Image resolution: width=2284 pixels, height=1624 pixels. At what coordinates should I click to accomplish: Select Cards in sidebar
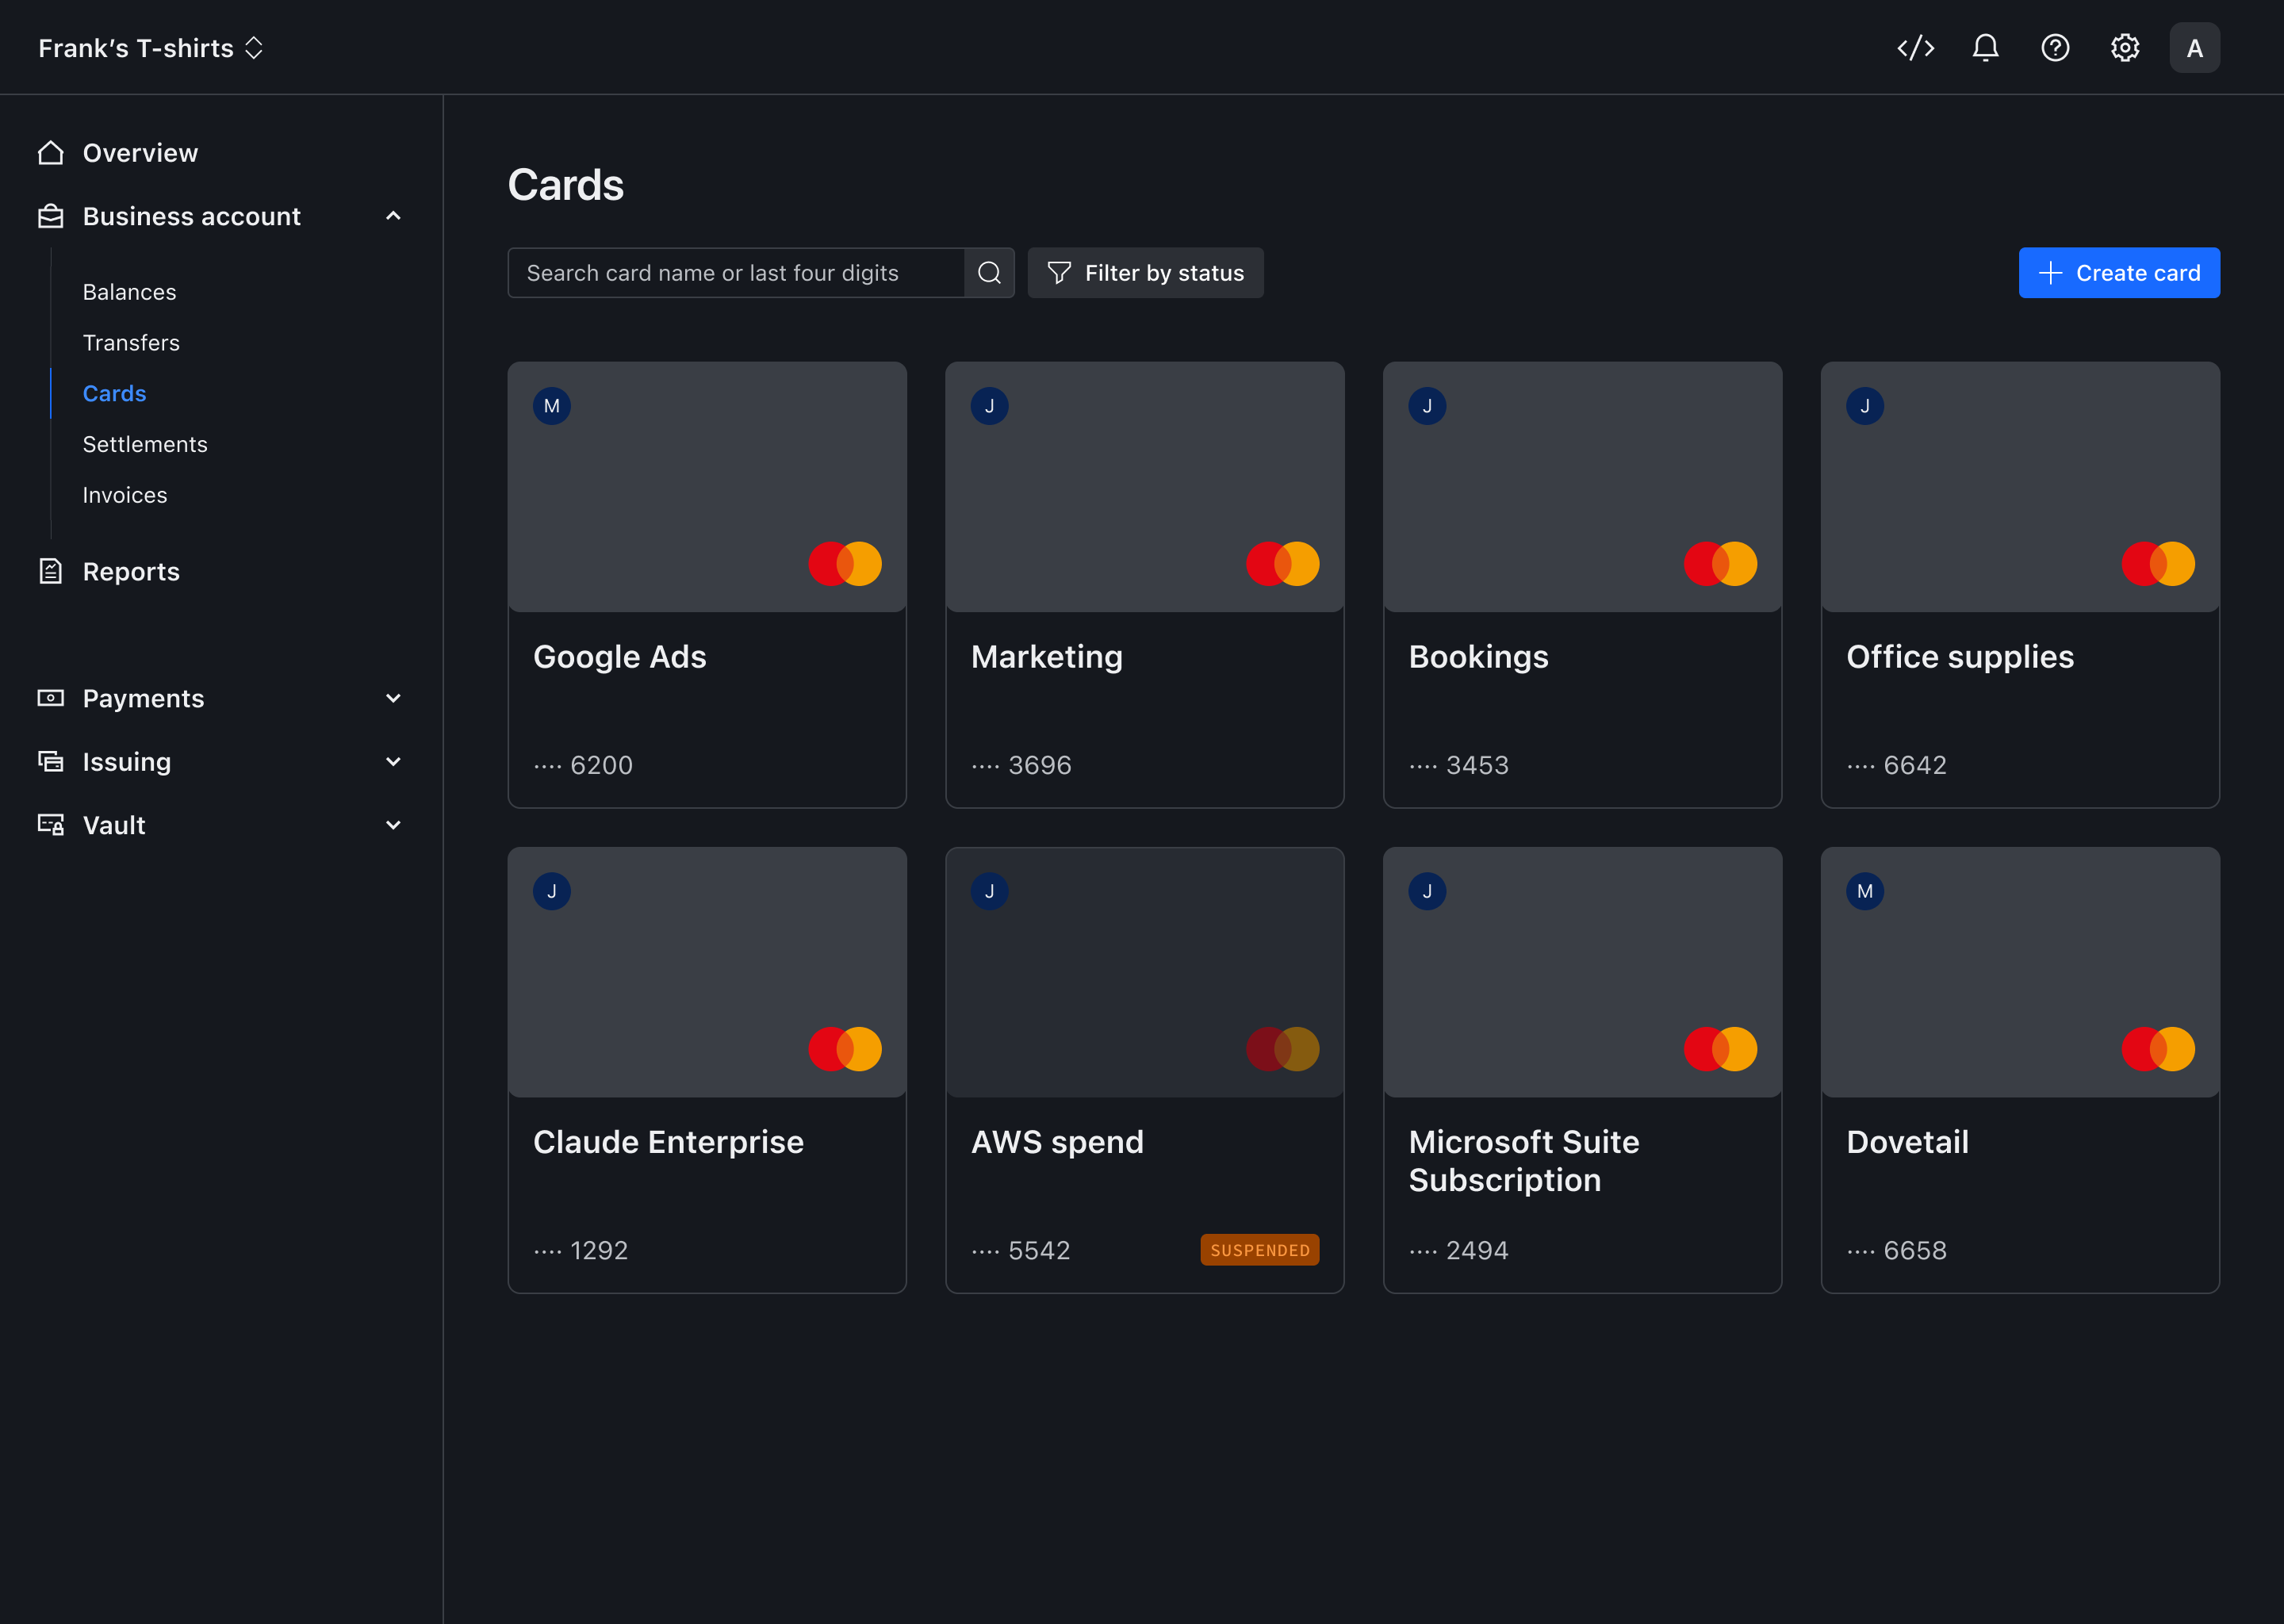[x=114, y=394]
